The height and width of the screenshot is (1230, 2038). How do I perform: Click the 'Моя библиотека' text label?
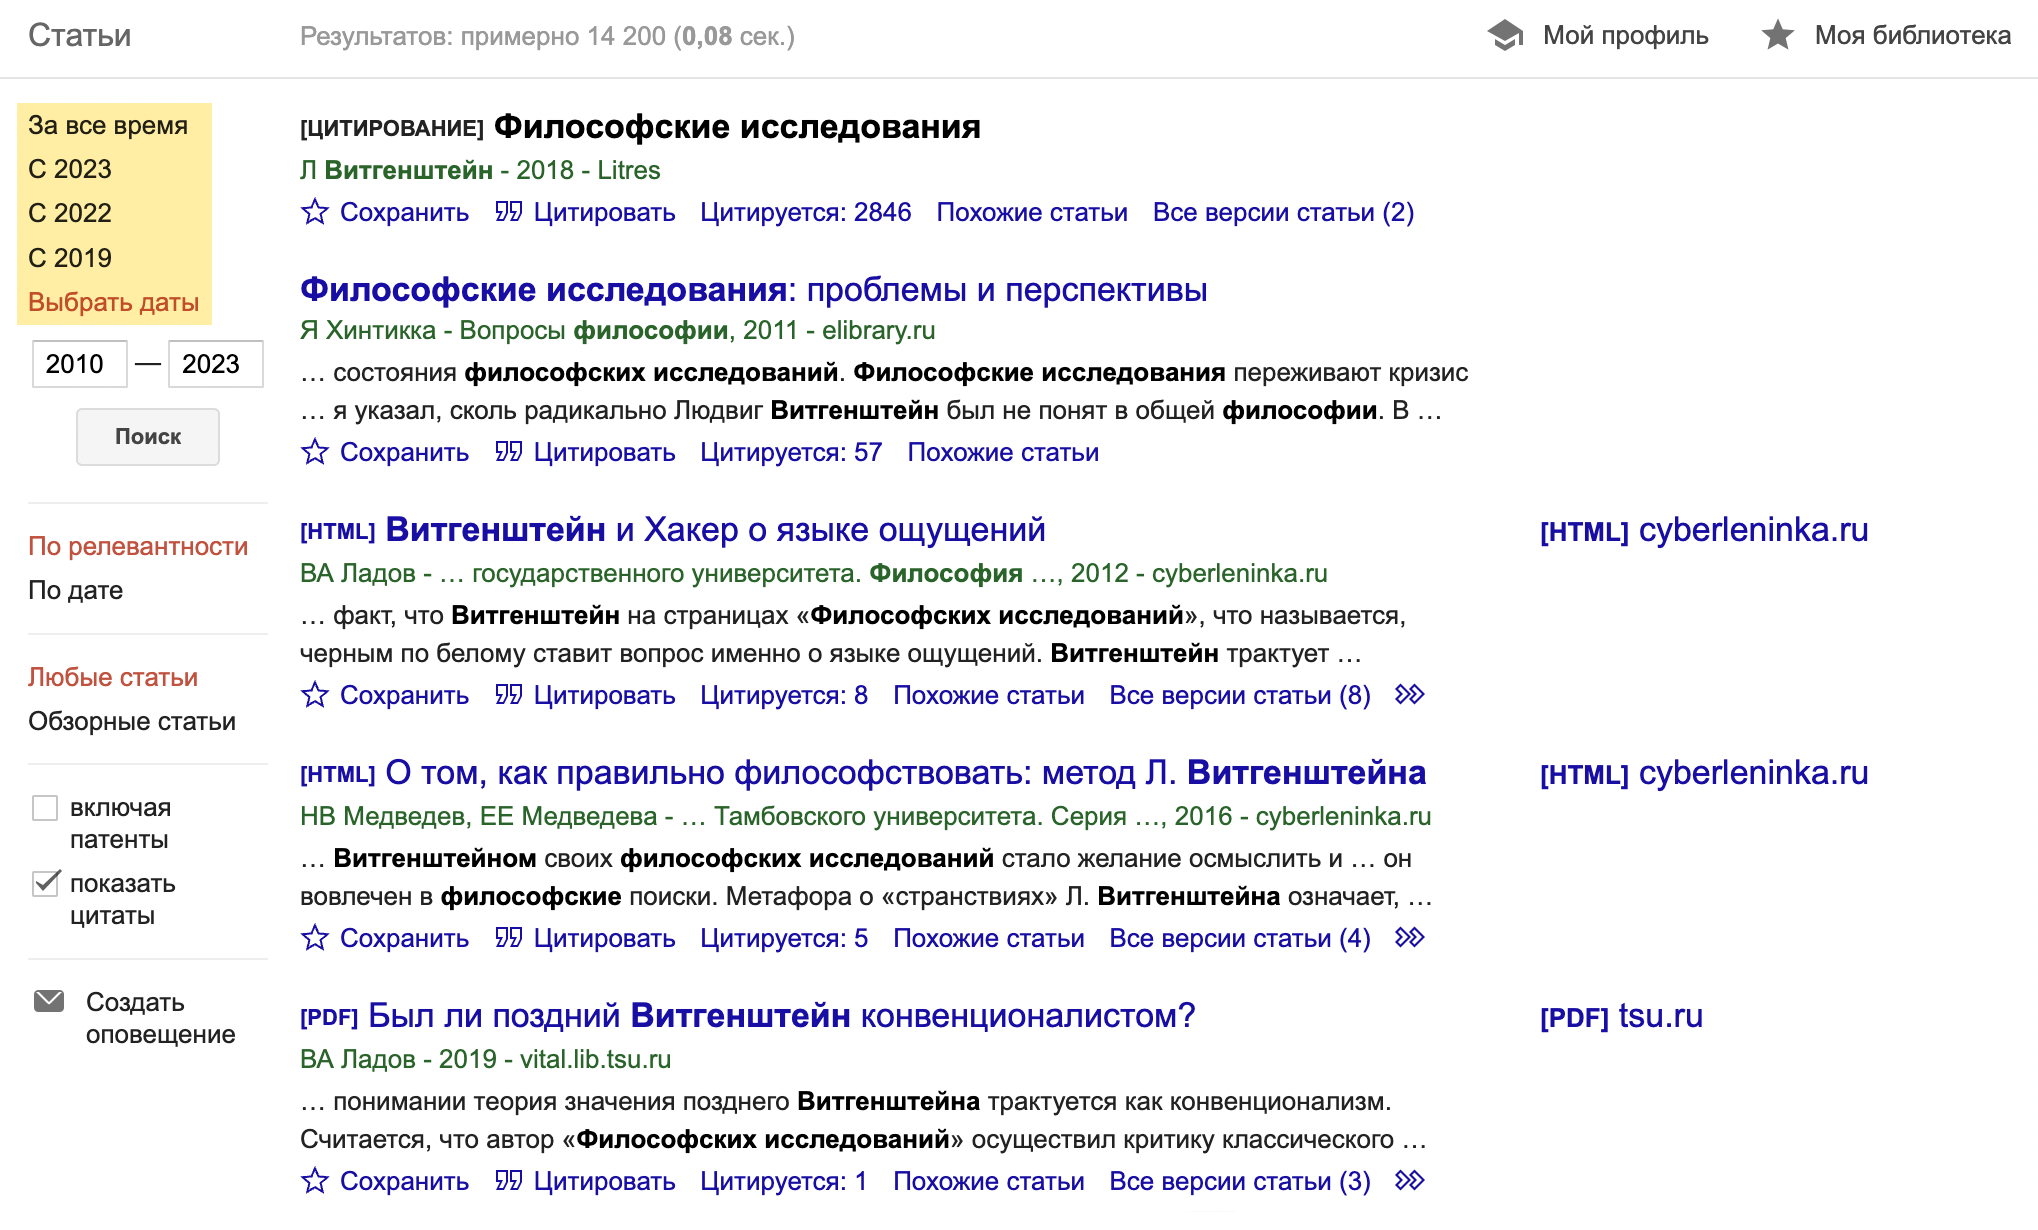pos(1913,35)
